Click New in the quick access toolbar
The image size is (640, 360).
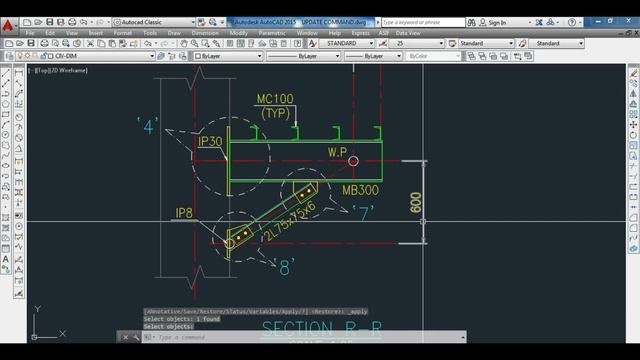[27, 22]
